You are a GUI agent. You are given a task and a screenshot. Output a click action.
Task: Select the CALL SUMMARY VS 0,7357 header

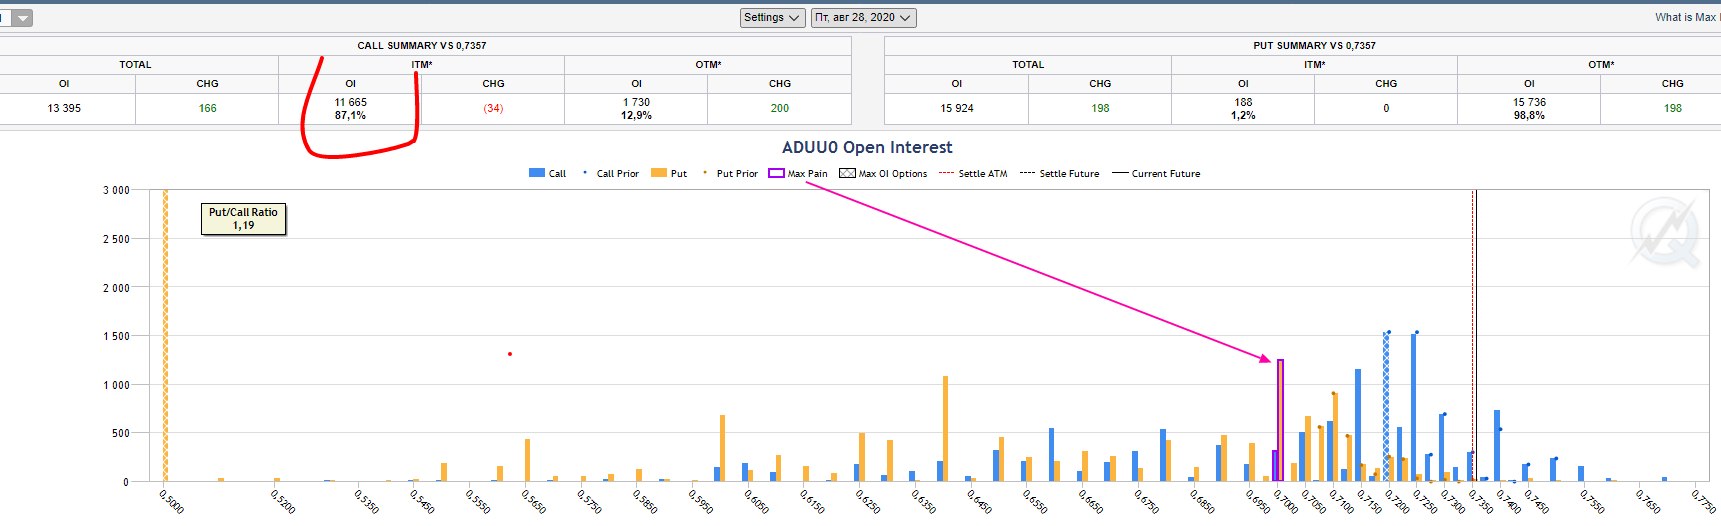pos(422,45)
